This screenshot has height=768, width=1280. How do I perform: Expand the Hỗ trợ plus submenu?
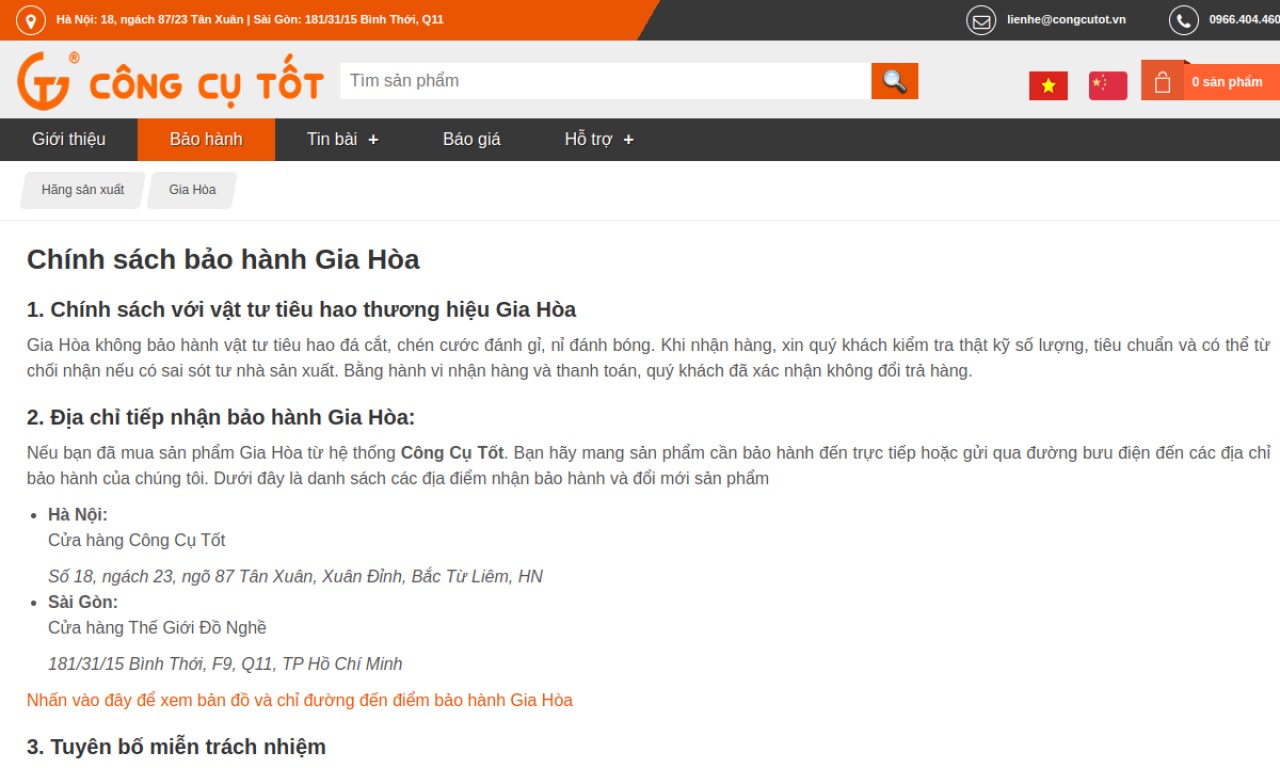click(x=628, y=140)
